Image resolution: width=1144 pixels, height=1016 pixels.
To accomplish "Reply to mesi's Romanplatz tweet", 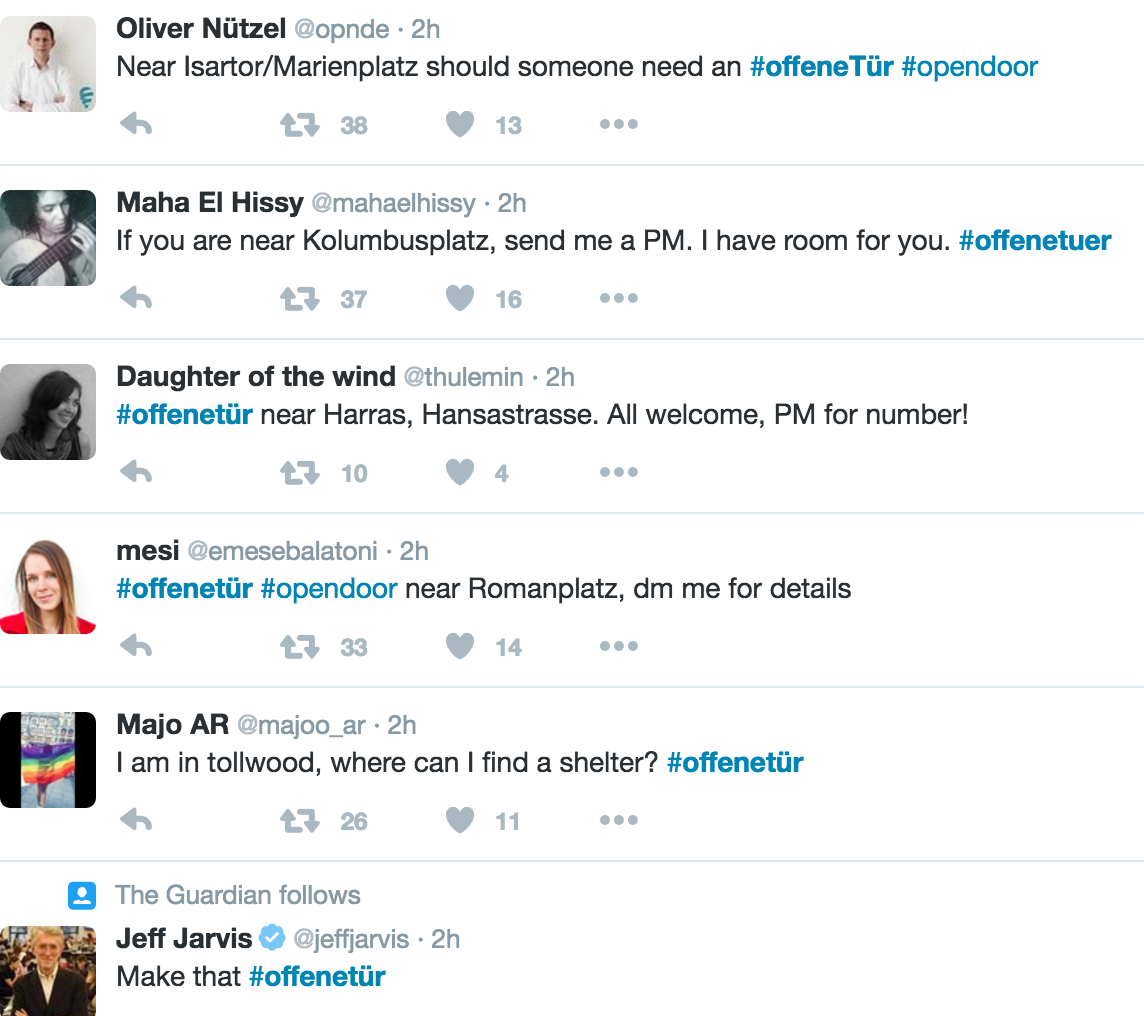I will (135, 647).
